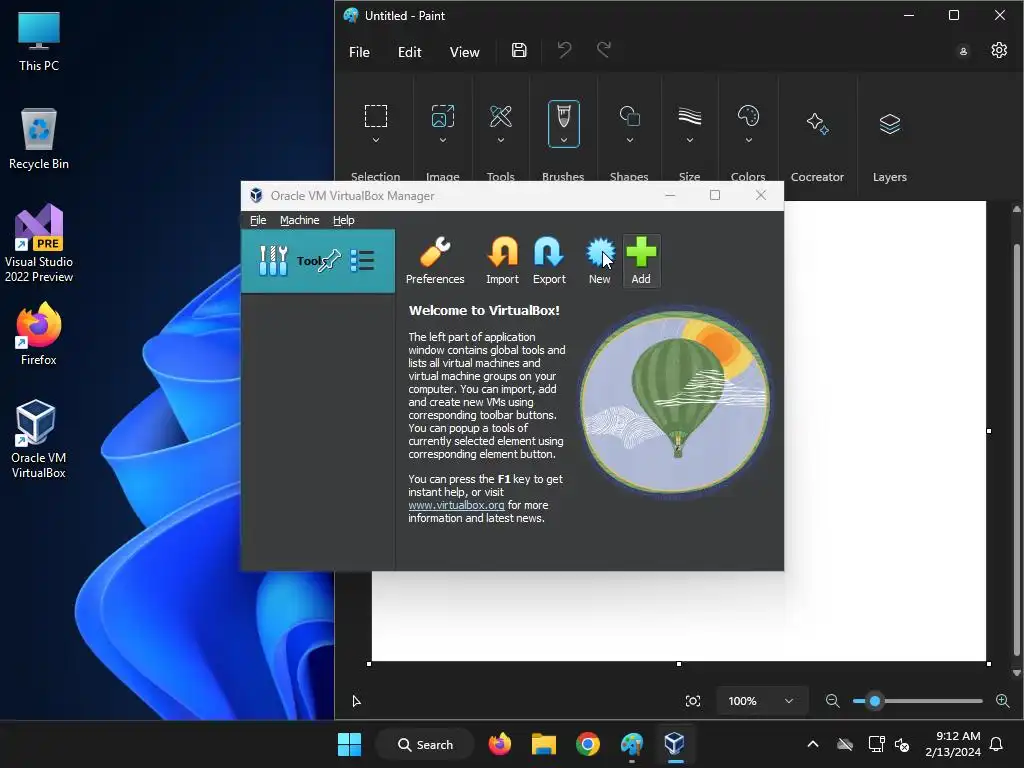Select the This PC desktop icon
The image size is (1024, 768).
pos(39,40)
